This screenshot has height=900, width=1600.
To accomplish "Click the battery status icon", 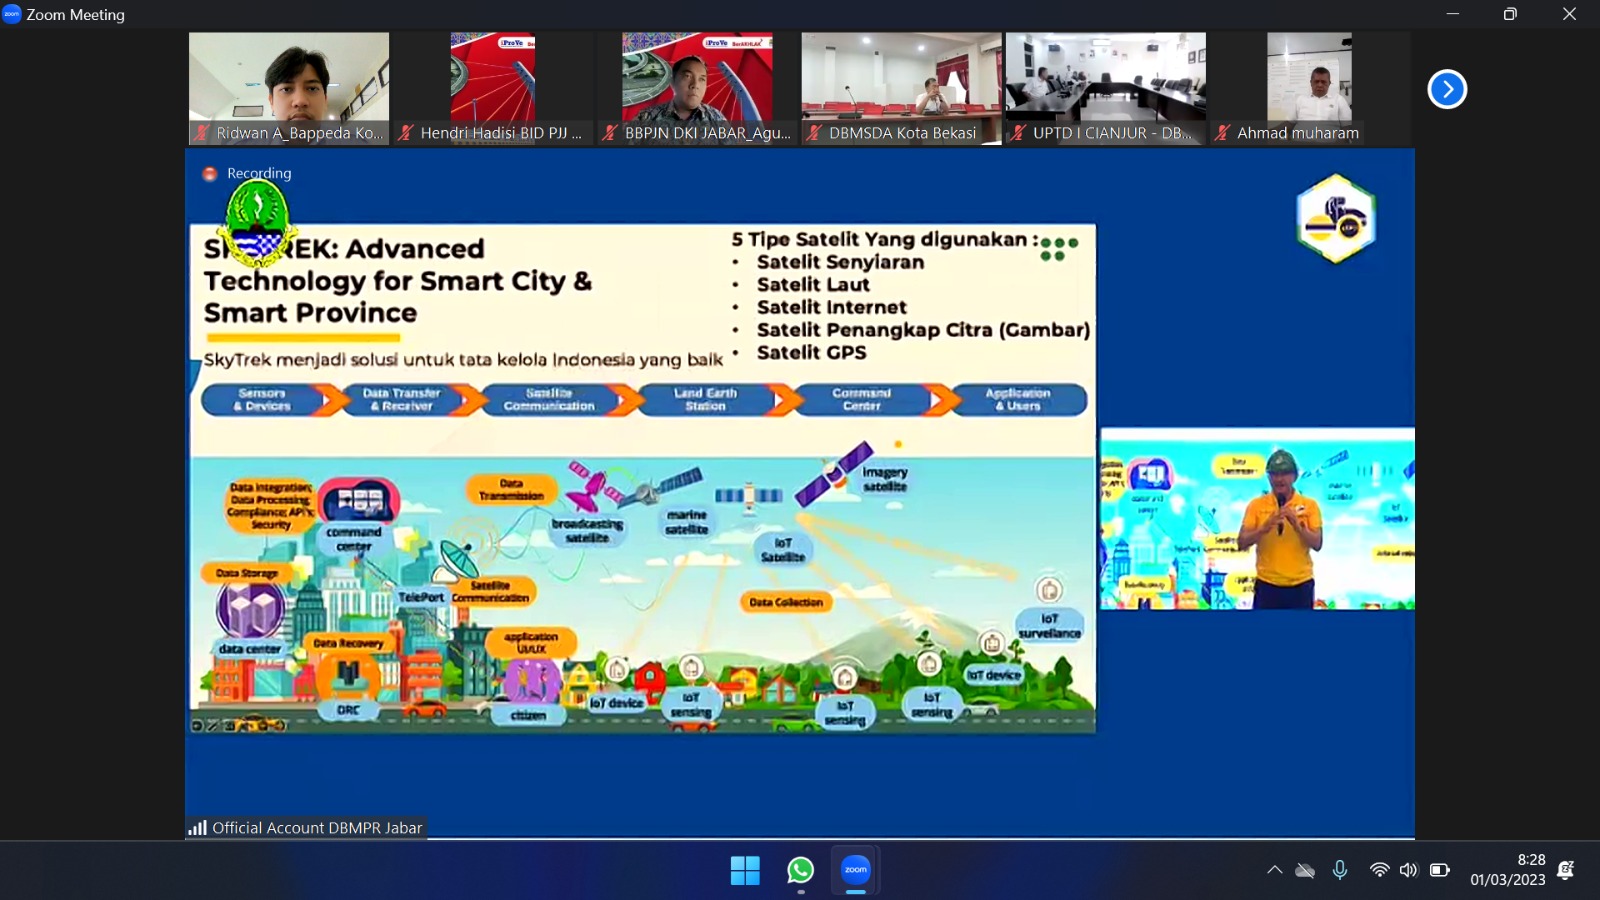I will pos(1440,870).
